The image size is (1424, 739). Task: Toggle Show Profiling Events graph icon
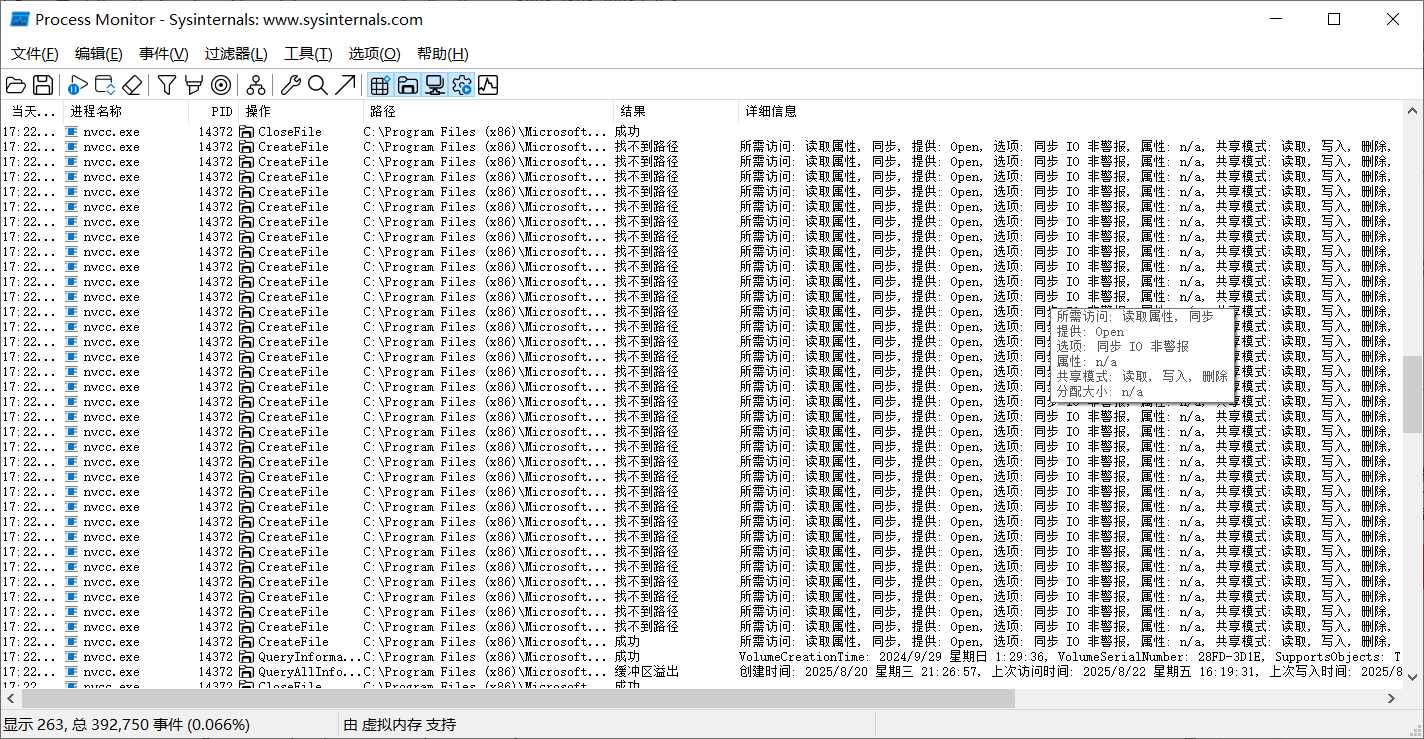pyautogui.click(x=488, y=85)
